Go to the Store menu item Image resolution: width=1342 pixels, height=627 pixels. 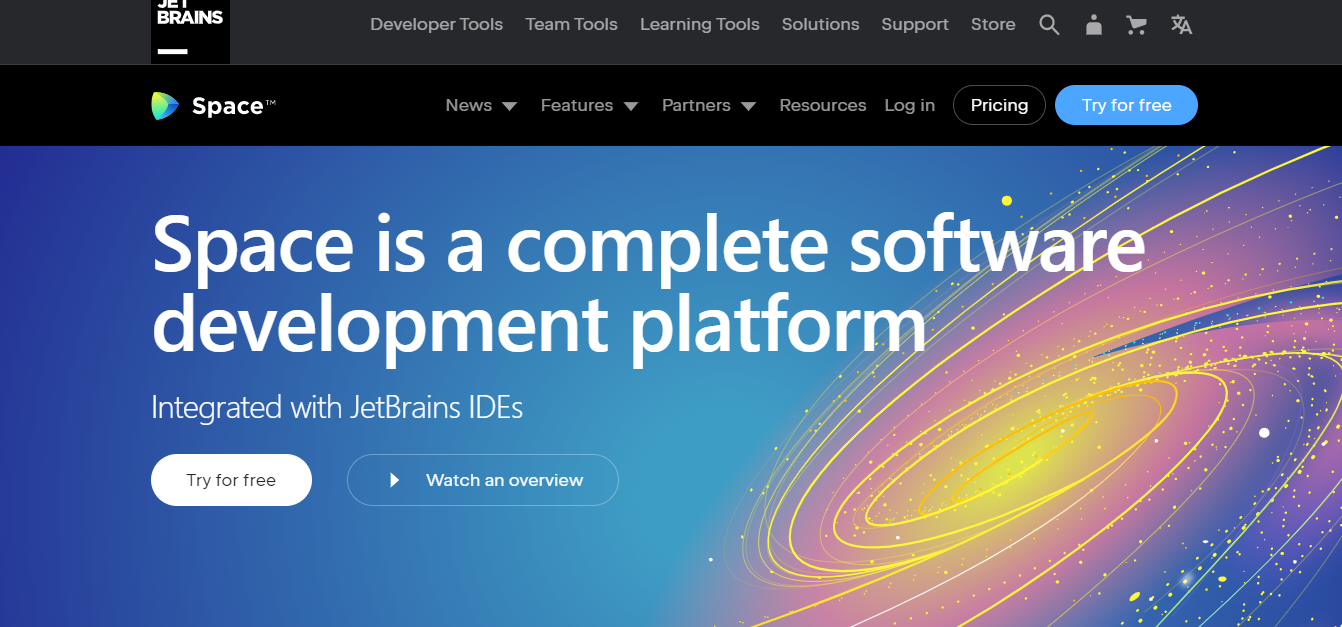pos(993,24)
